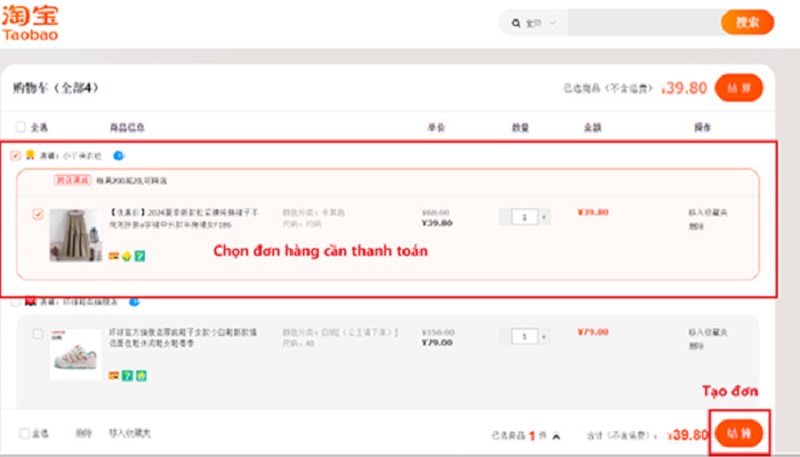Click the search magnifier icon

[x=516, y=23]
